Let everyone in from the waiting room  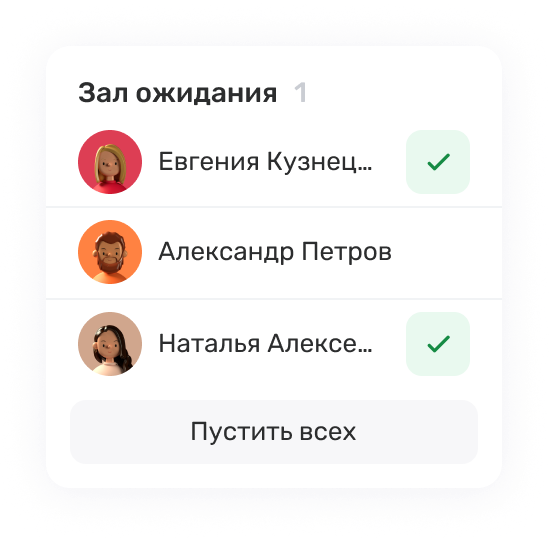point(274,432)
